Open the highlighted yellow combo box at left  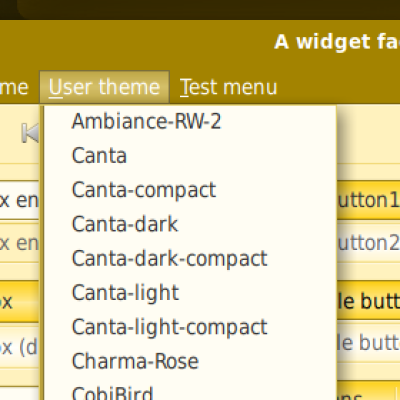pyautogui.click(x=19, y=302)
